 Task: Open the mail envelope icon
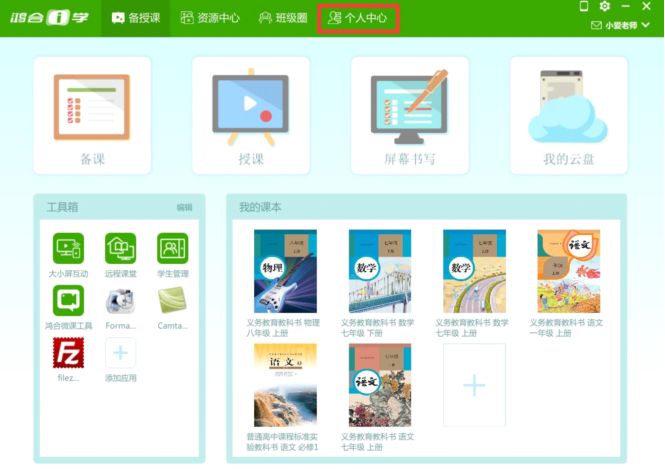pyautogui.click(x=596, y=25)
